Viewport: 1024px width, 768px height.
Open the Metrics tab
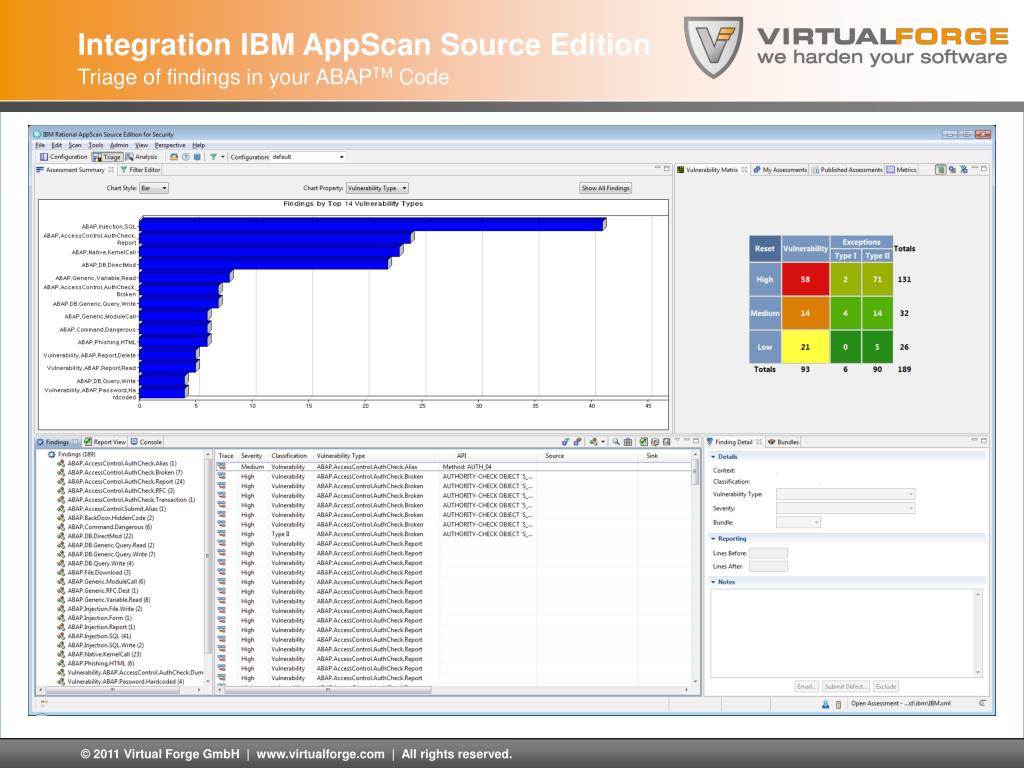(901, 170)
